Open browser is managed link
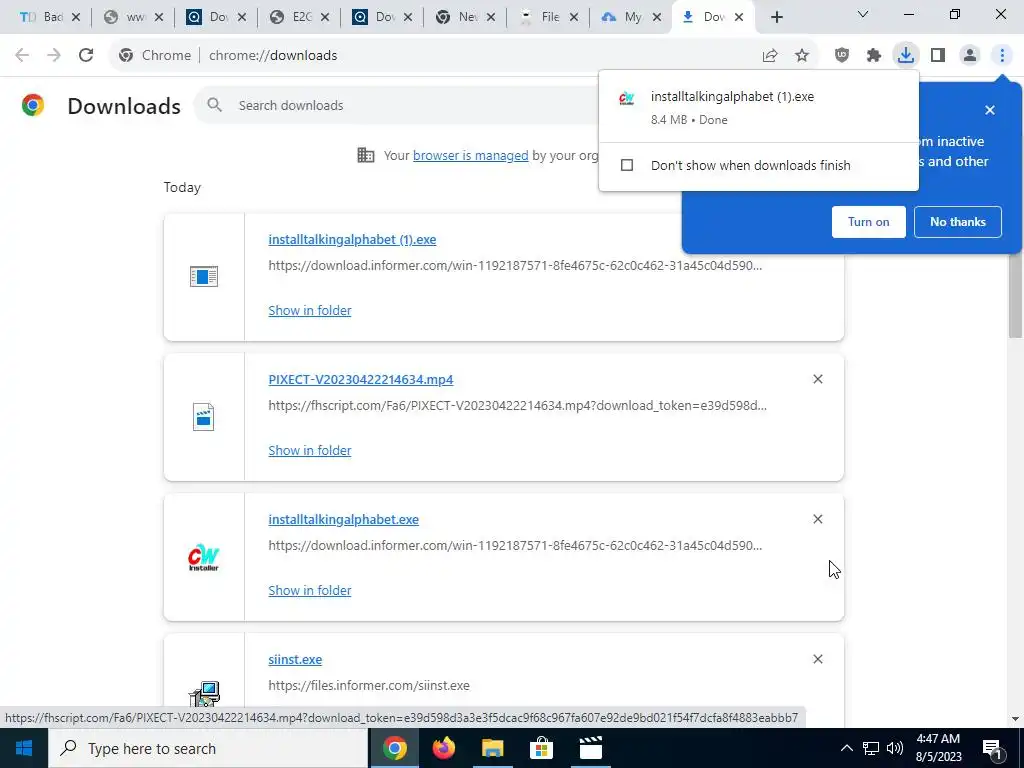 (x=470, y=155)
